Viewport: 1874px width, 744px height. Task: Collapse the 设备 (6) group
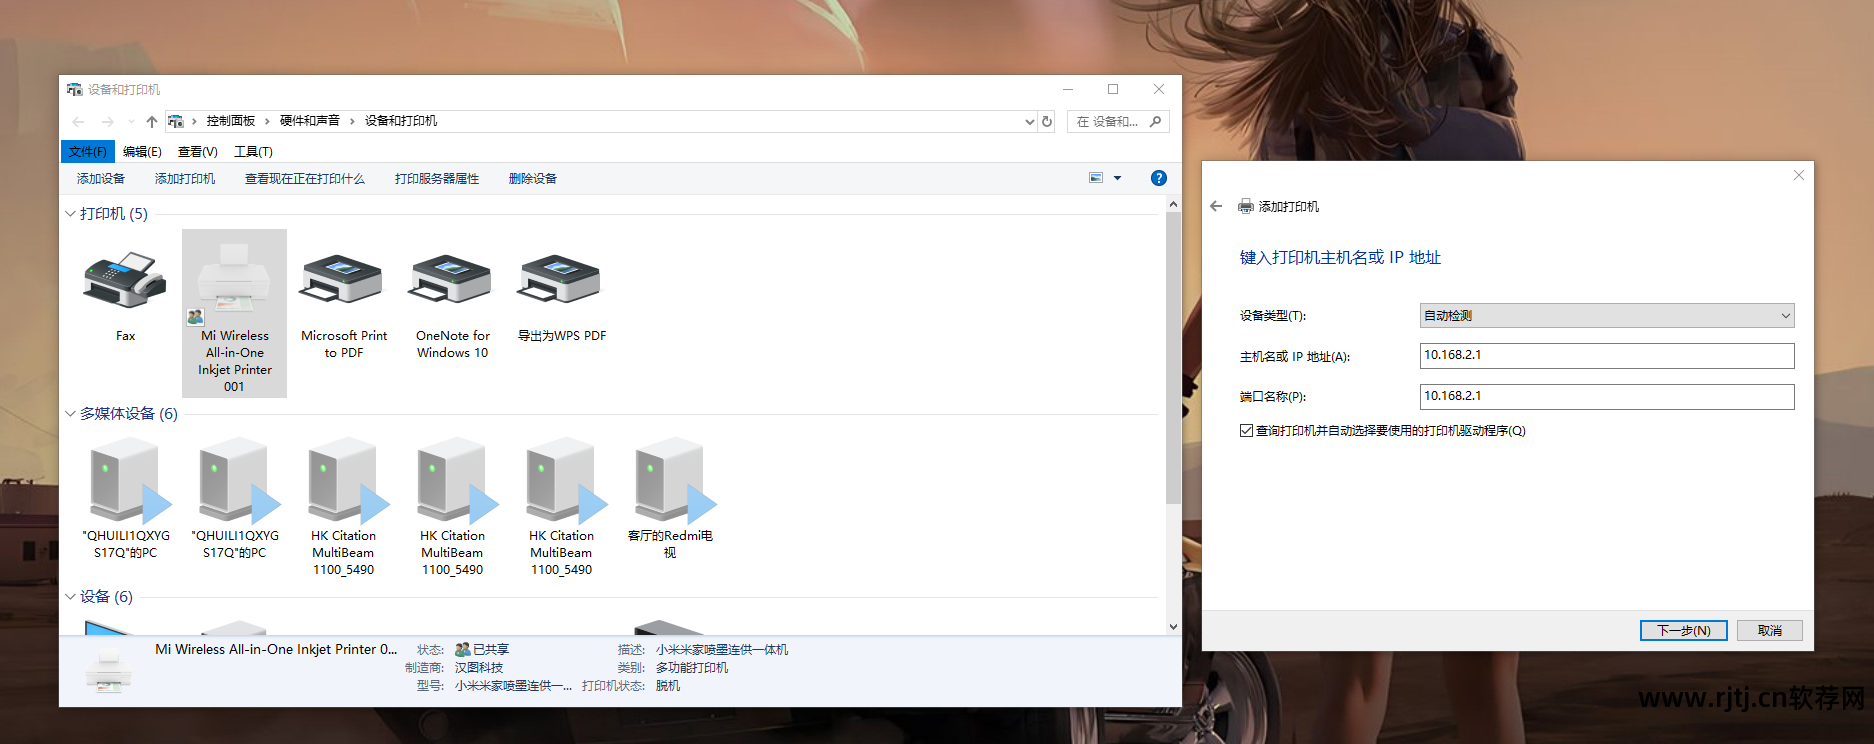(x=70, y=597)
